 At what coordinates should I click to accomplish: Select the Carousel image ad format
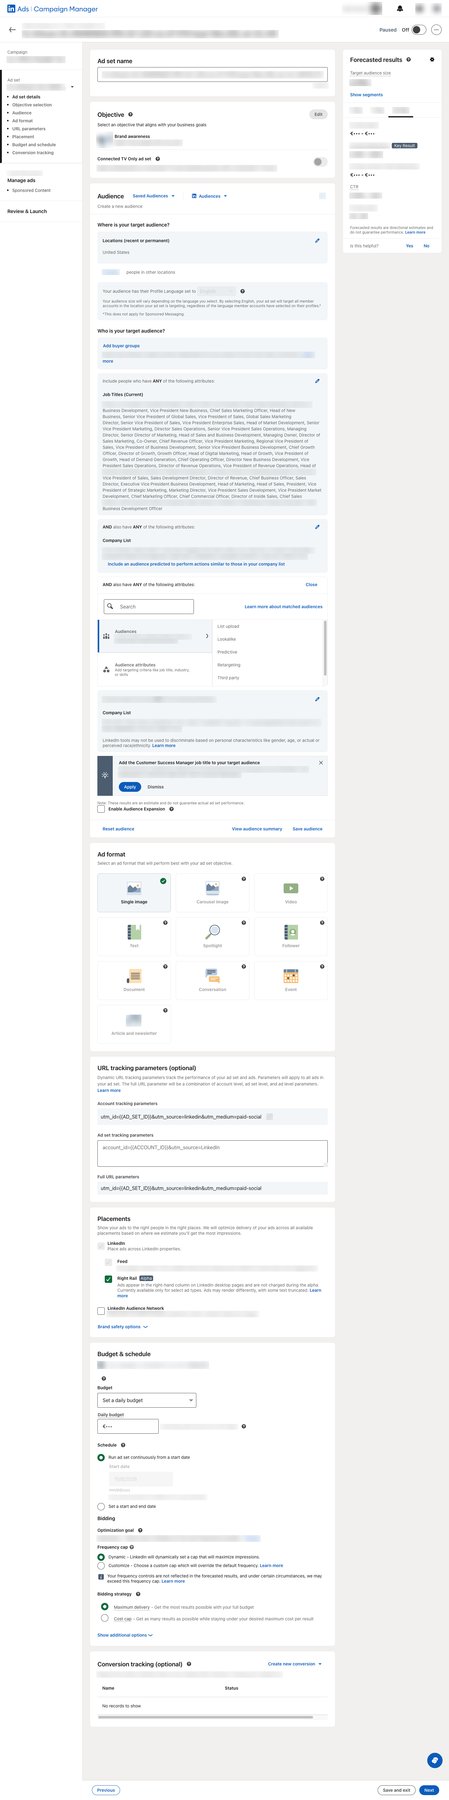(x=212, y=893)
